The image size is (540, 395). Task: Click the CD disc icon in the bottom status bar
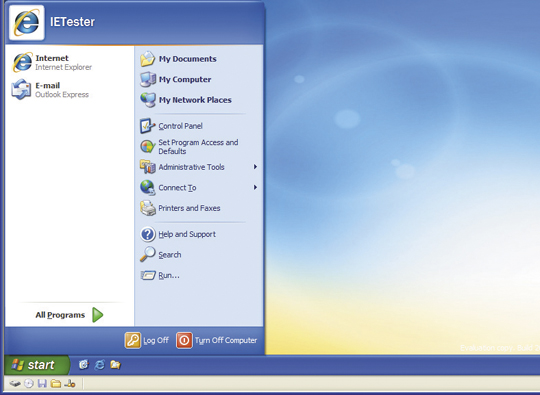click(29, 383)
